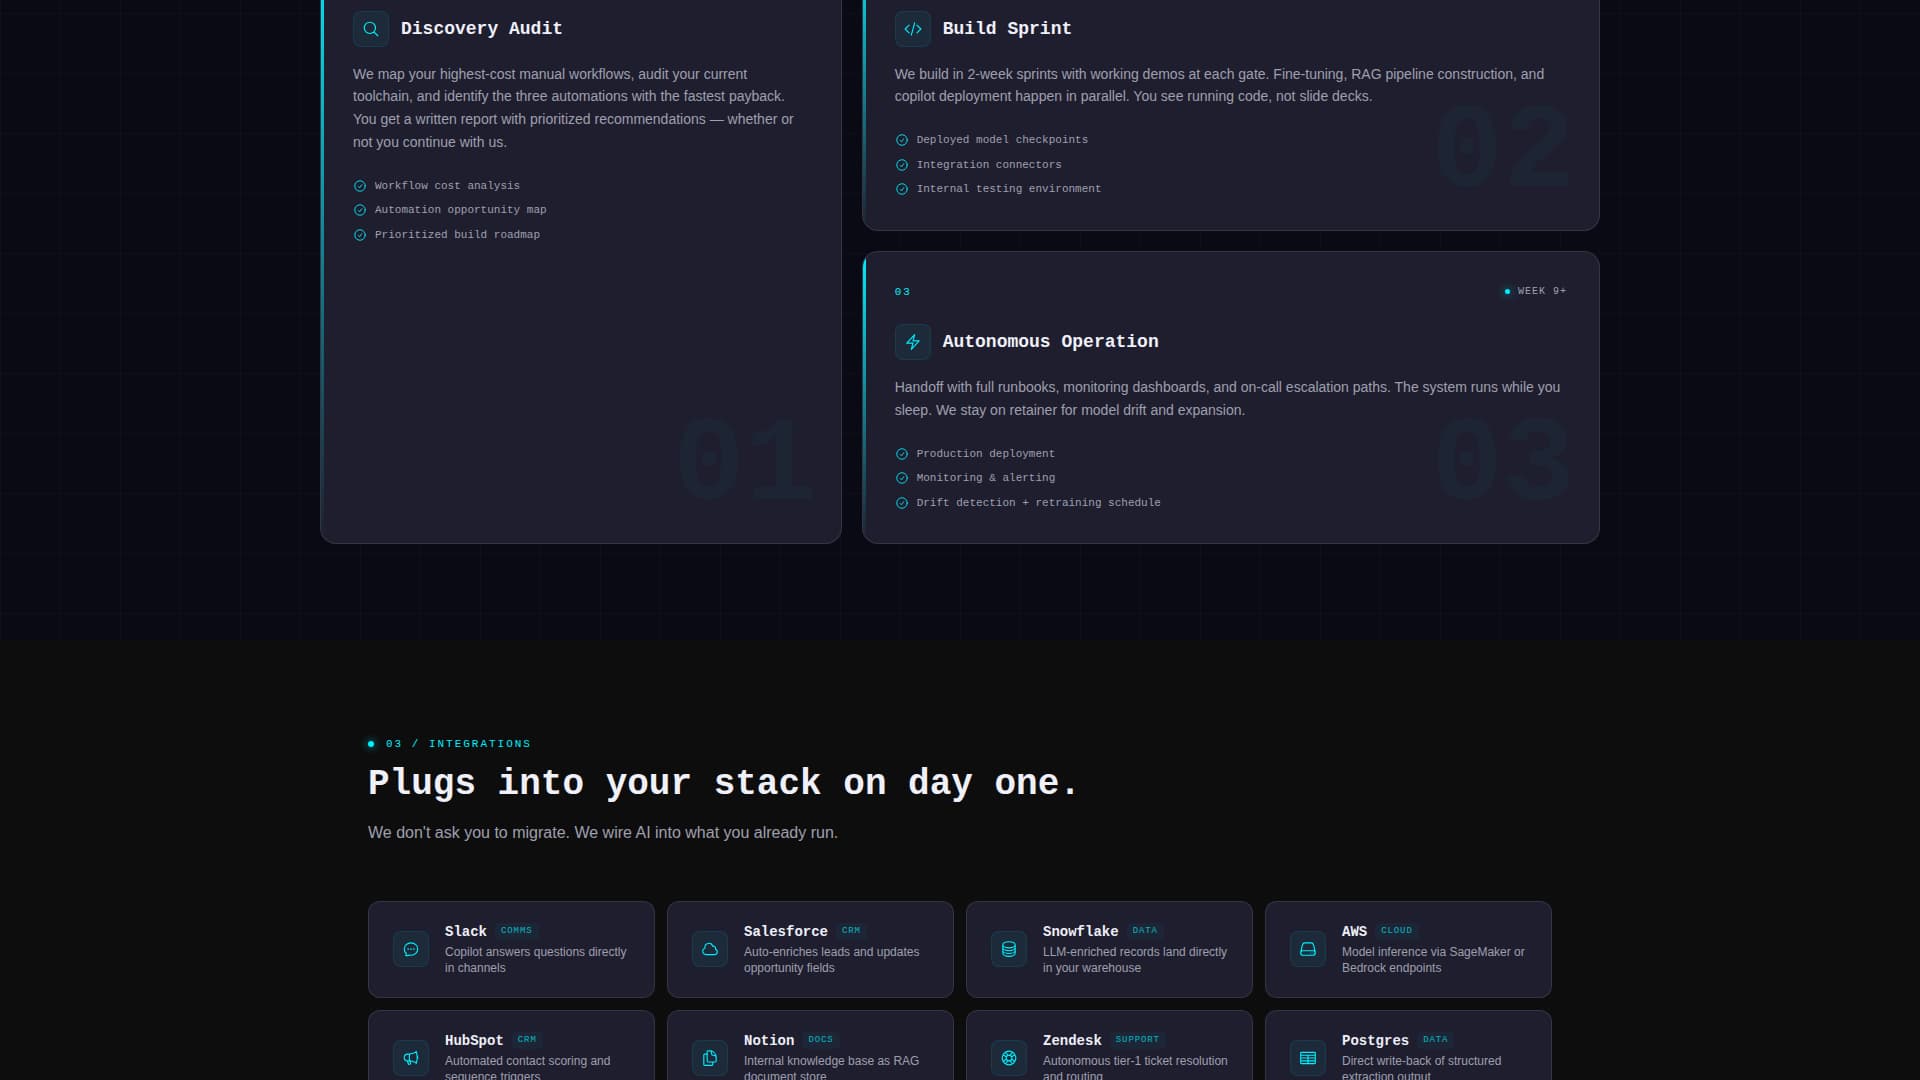Click the AWS drive icon
Viewport: 1920px width, 1080px height.
click(x=1308, y=949)
